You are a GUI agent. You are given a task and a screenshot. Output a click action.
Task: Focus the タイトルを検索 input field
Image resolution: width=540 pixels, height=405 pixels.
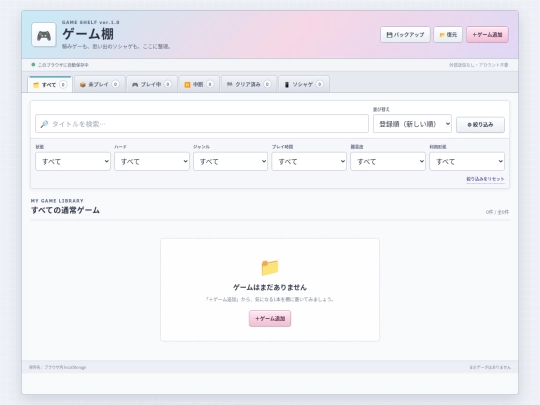(202, 124)
